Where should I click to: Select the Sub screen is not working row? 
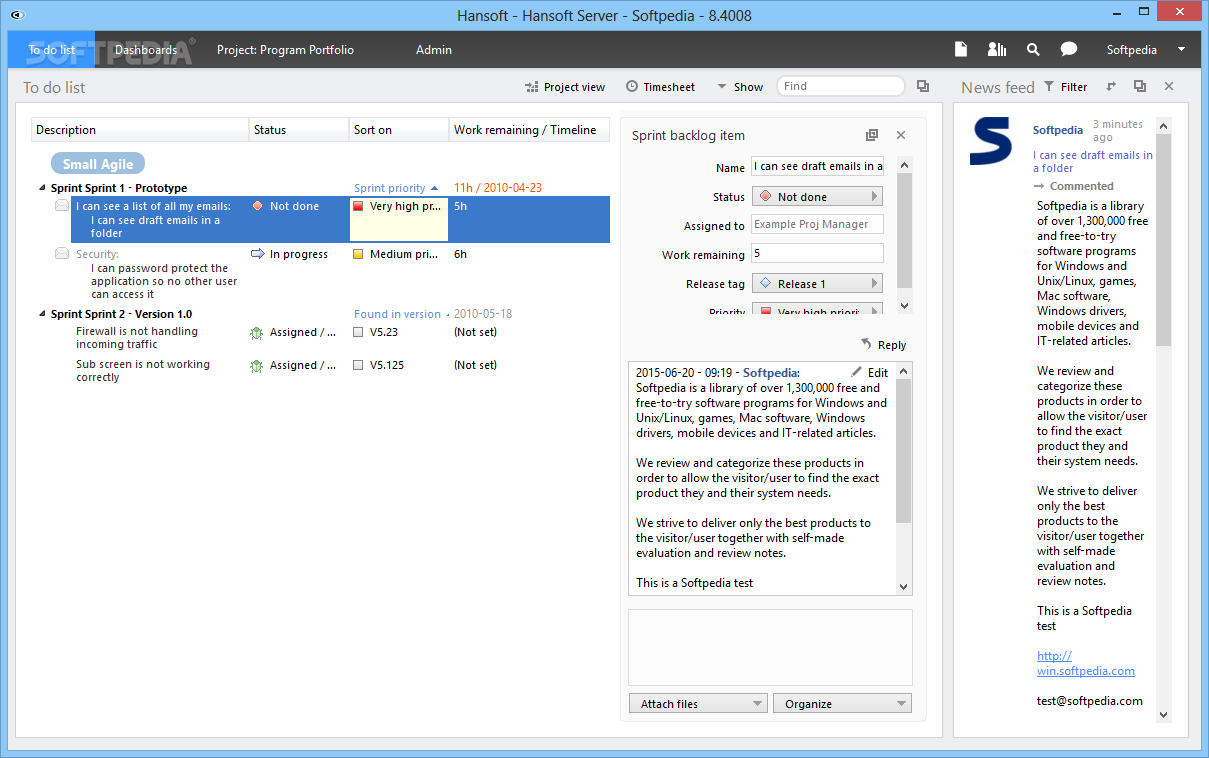coord(143,371)
